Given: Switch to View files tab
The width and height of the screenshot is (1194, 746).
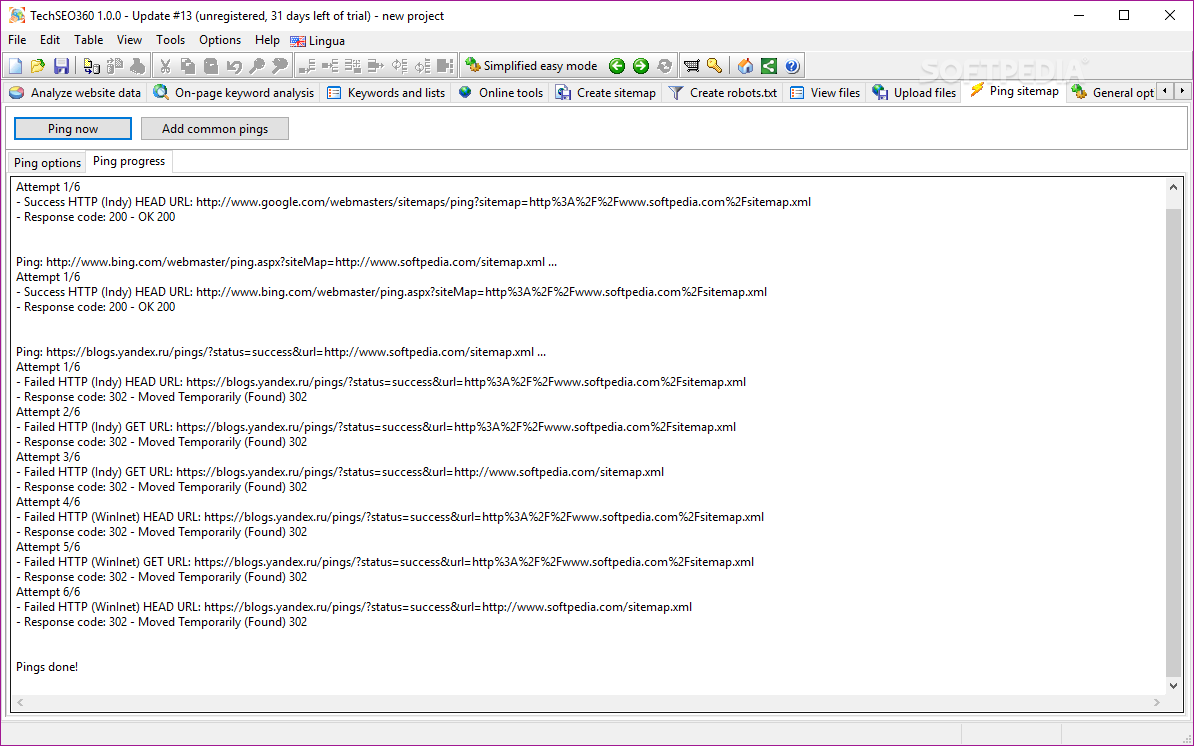Looking at the screenshot, I should click(x=825, y=93).
